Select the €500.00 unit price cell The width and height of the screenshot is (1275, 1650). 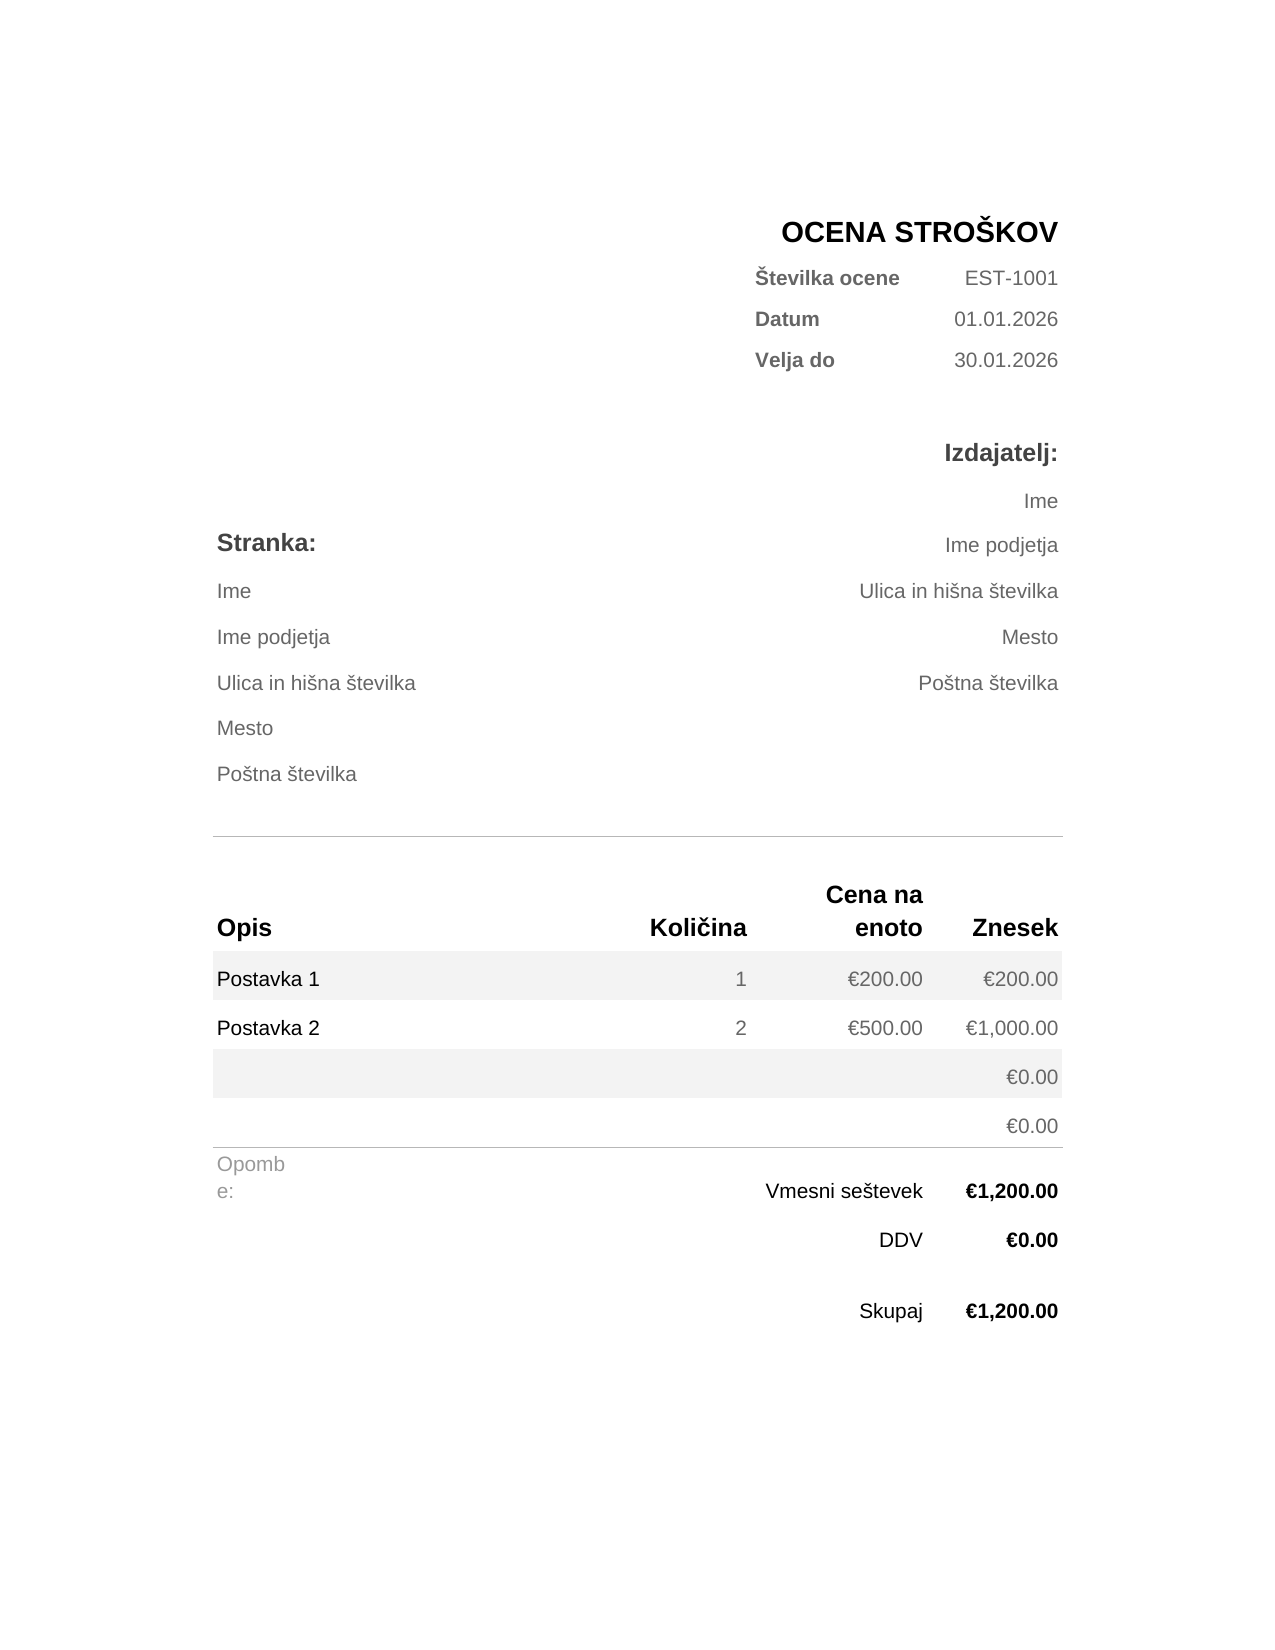coord(885,1028)
